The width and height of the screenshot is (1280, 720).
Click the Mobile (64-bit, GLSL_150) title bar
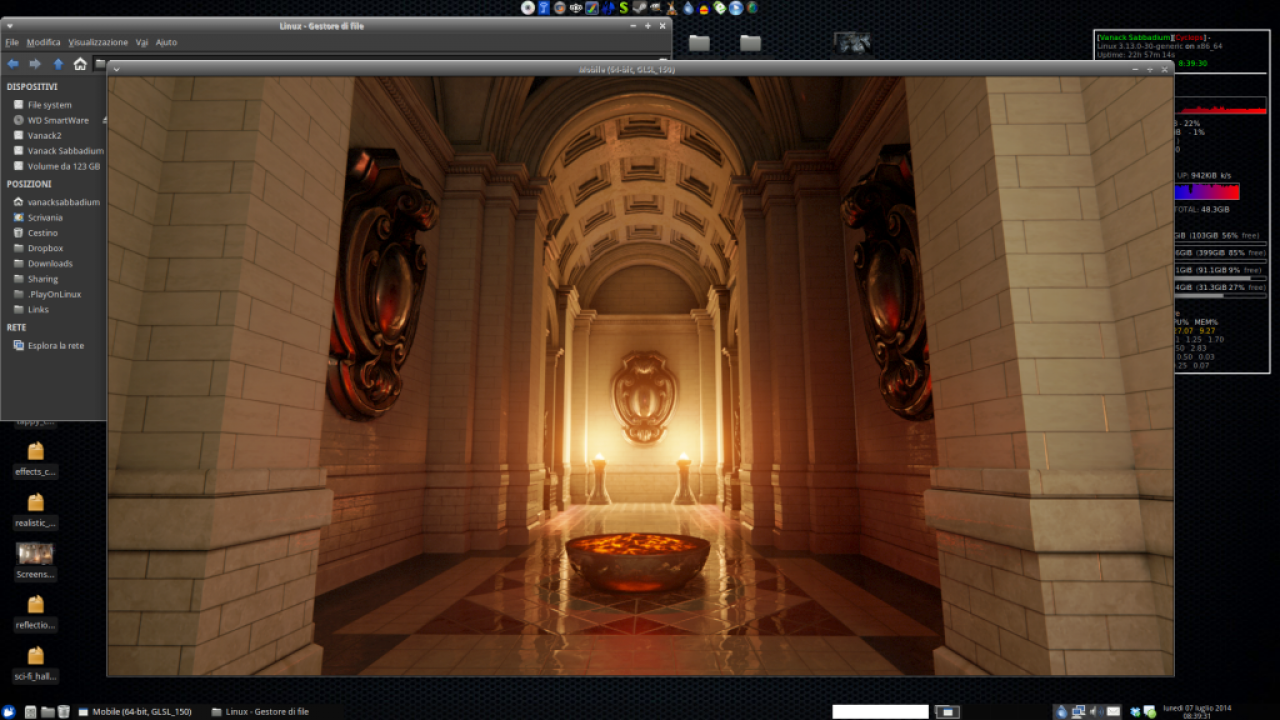point(627,69)
